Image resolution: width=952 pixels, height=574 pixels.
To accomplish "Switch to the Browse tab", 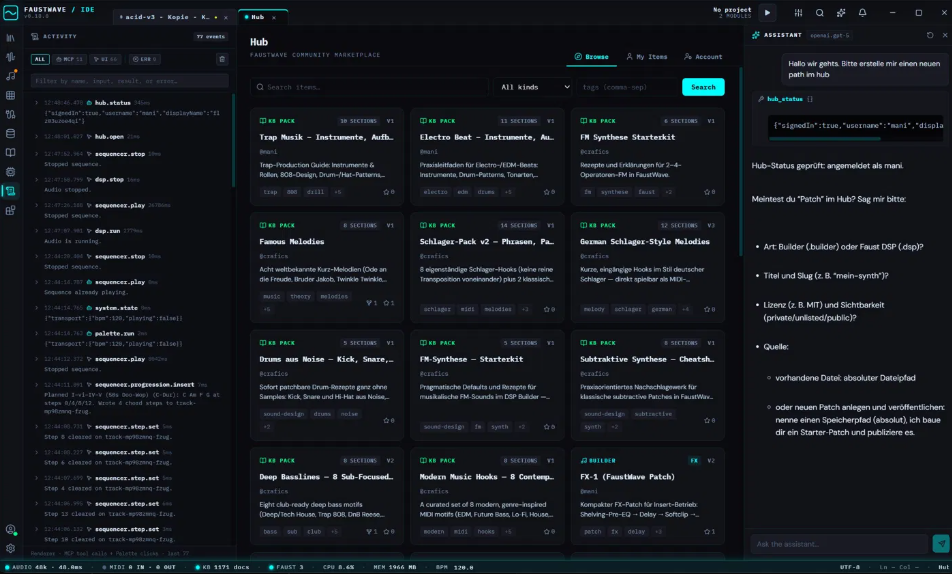I will pyautogui.click(x=592, y=56).
